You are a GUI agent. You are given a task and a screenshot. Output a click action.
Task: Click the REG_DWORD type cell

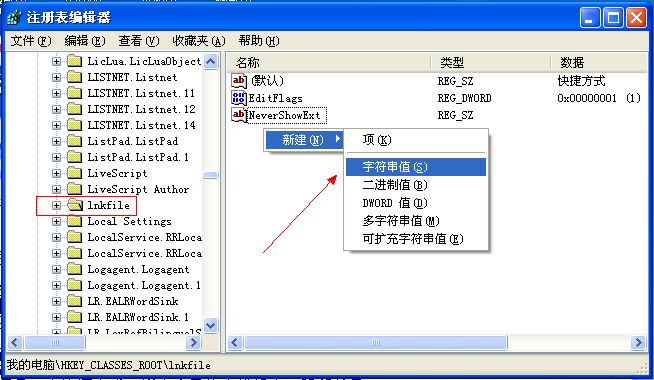coord(464,98)
